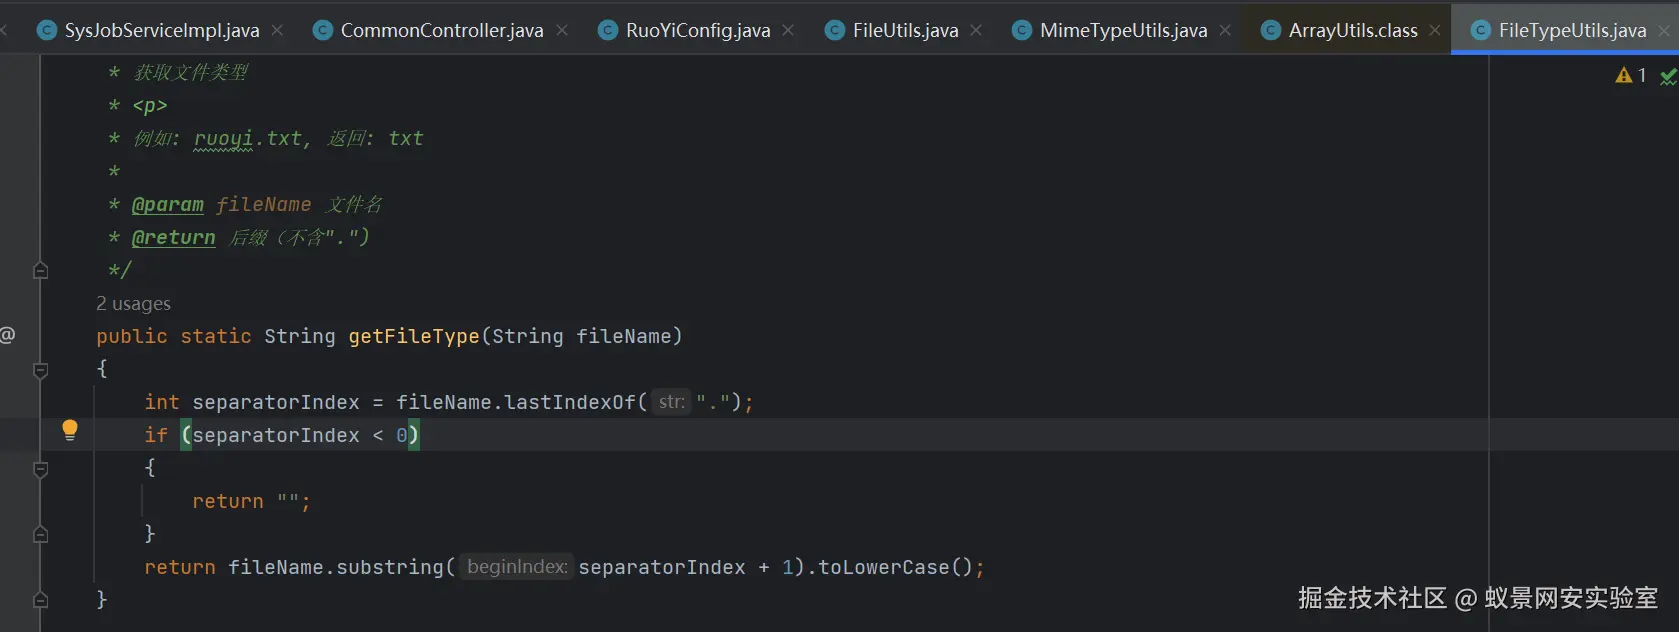The height and width of the screenshot is (632, 1679).
Task: Click the lastIndexOf method call
Action: click(570, 402)
